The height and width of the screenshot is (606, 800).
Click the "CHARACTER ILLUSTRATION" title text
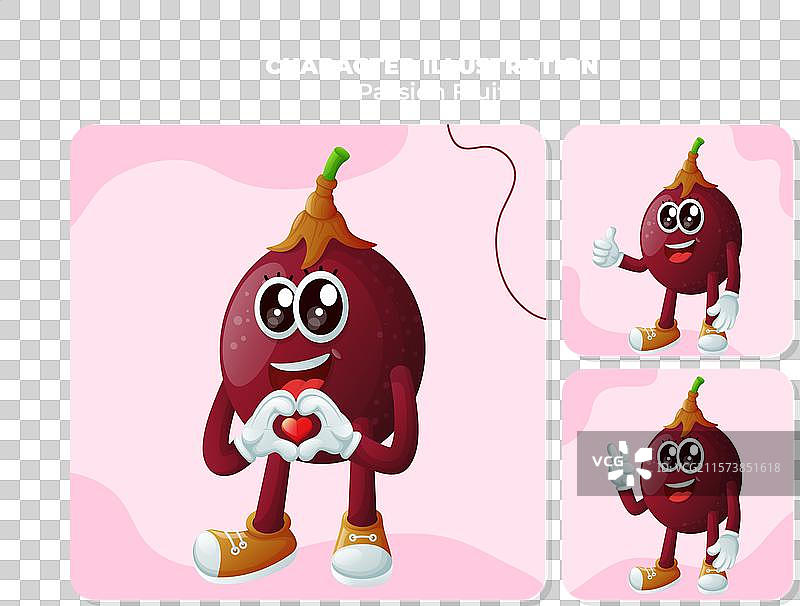click(x=431, y=67)
